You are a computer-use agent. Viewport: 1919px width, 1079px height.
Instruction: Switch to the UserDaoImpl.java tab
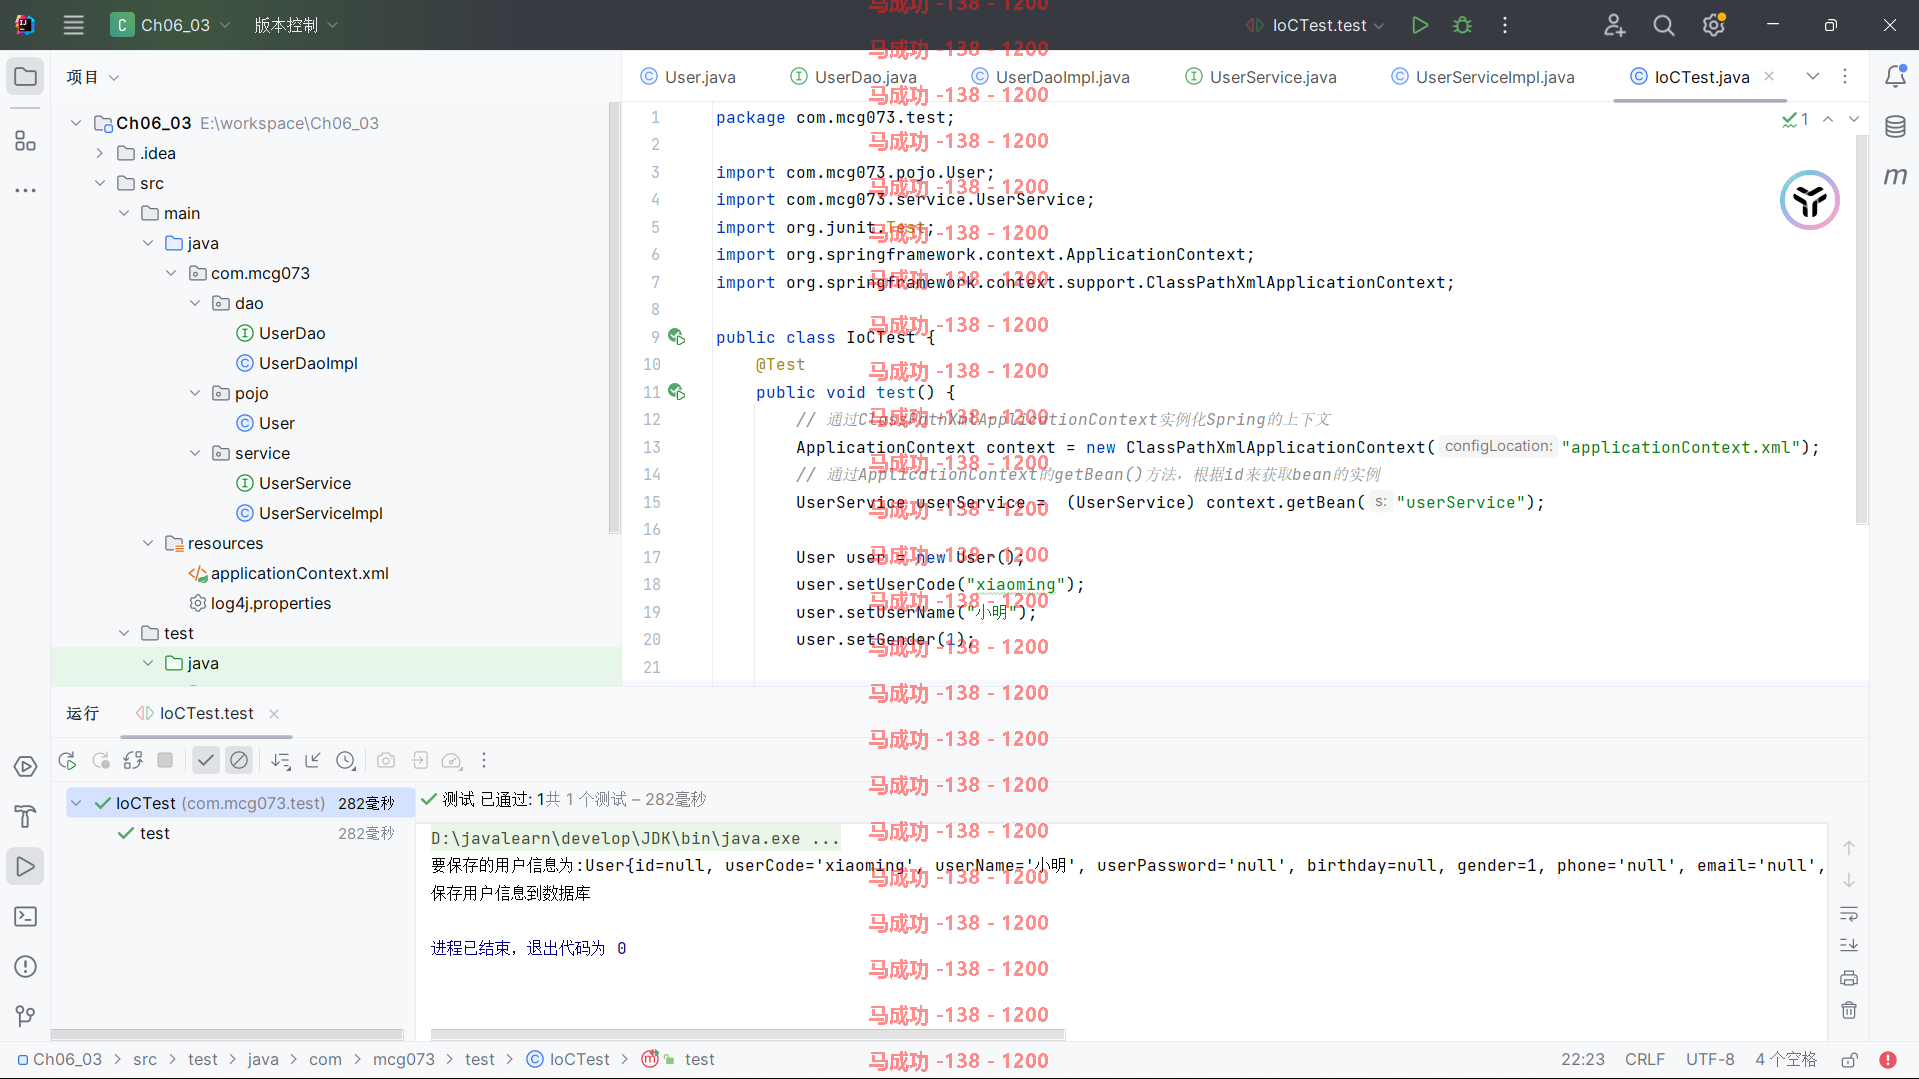click(x=1050, y=77)
